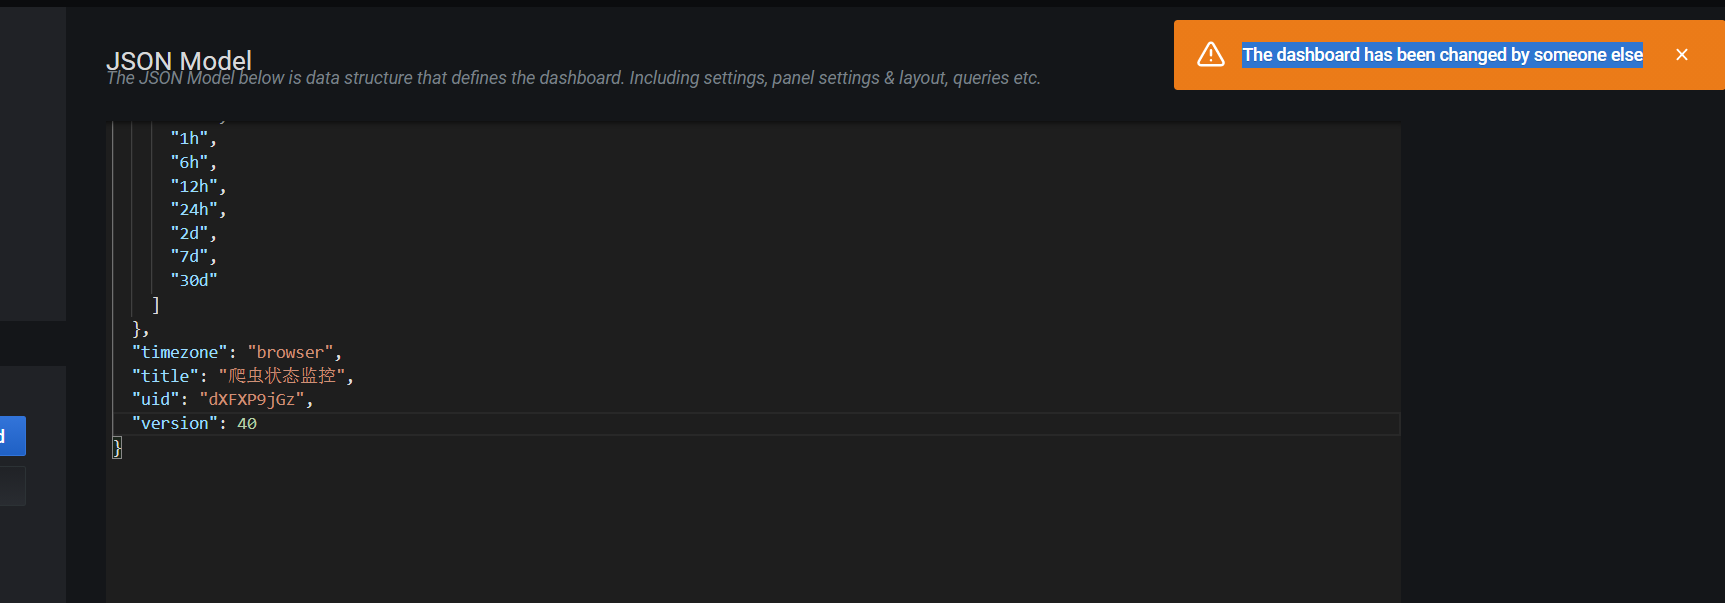Click the highlighted alert text selection
Viewport: 1725px width, 603px height.
click(x=1441, y=55)
